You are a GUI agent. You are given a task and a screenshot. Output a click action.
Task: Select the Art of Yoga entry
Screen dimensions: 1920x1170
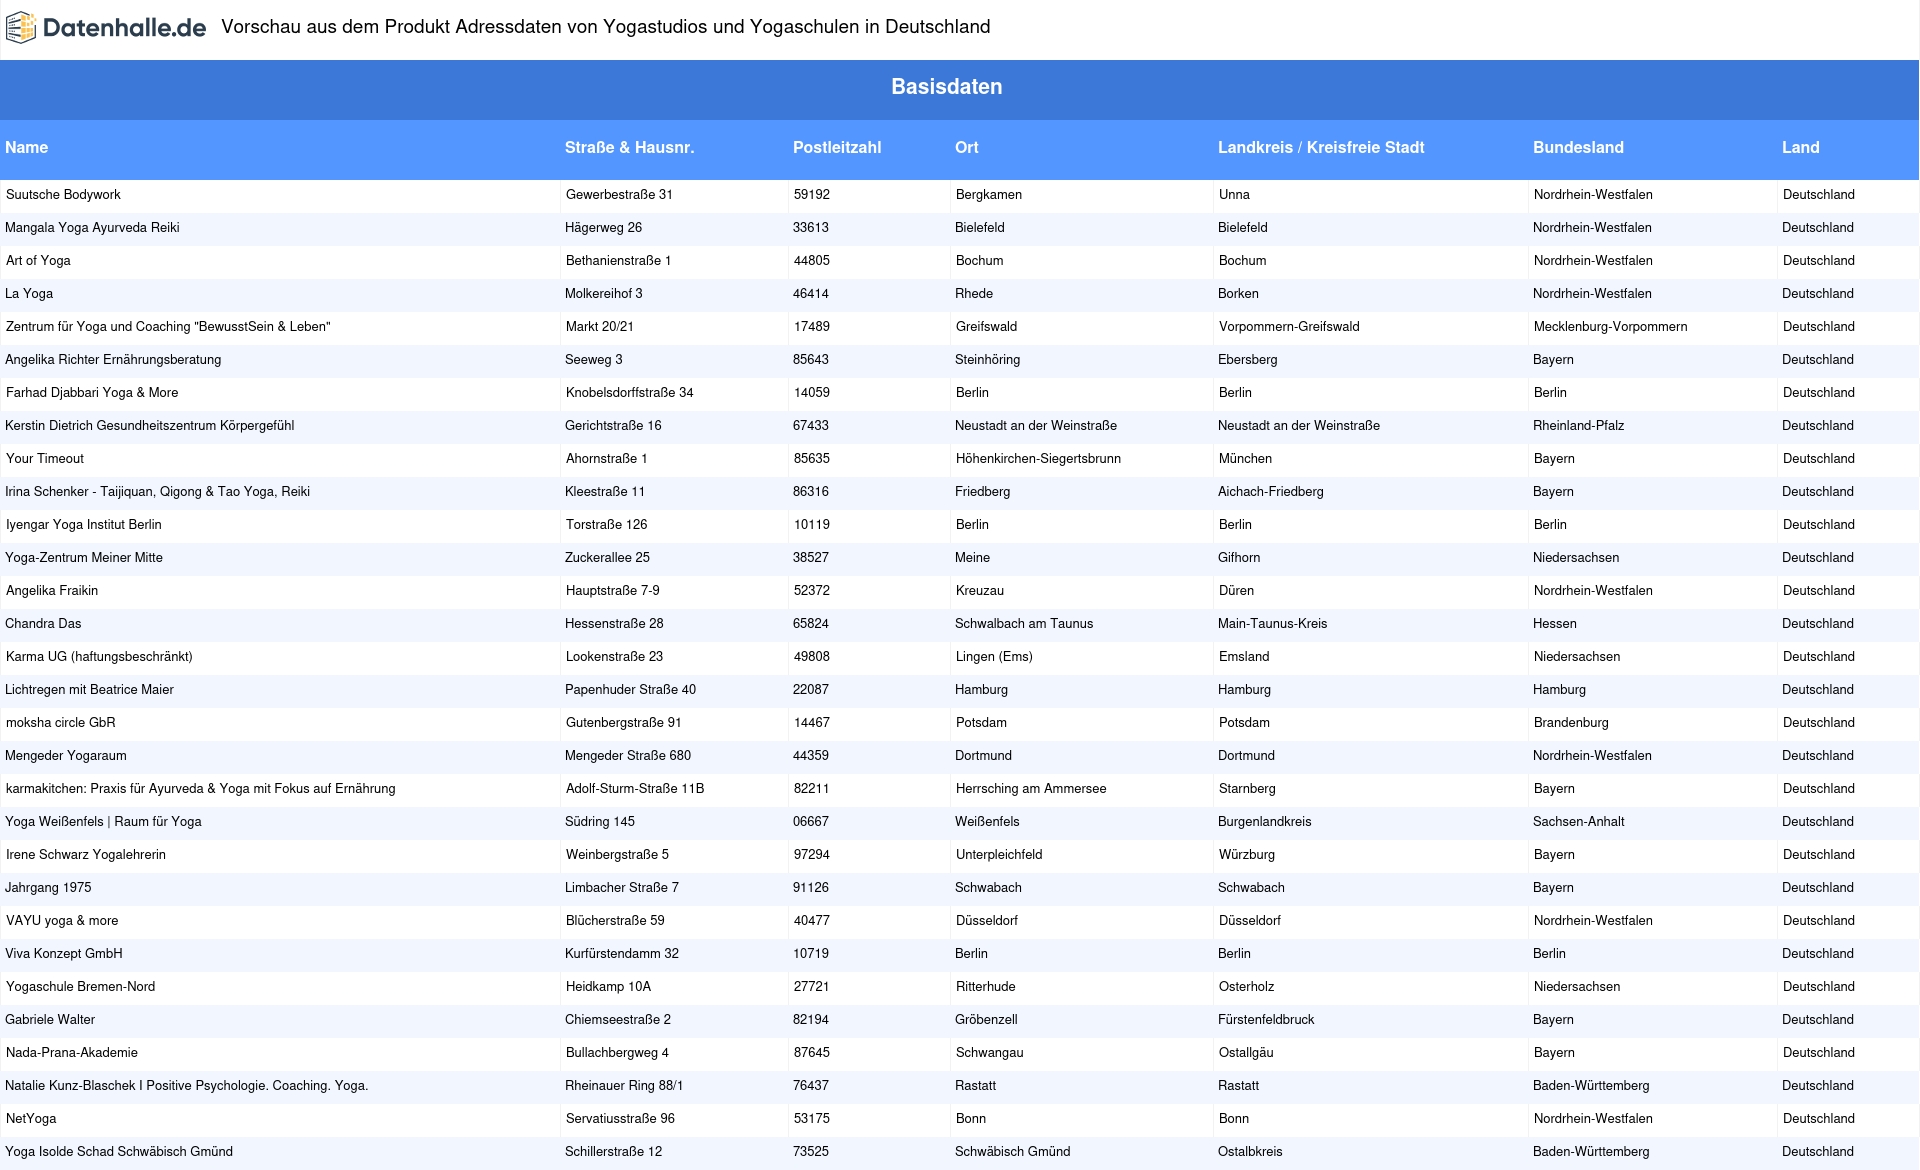38,260
